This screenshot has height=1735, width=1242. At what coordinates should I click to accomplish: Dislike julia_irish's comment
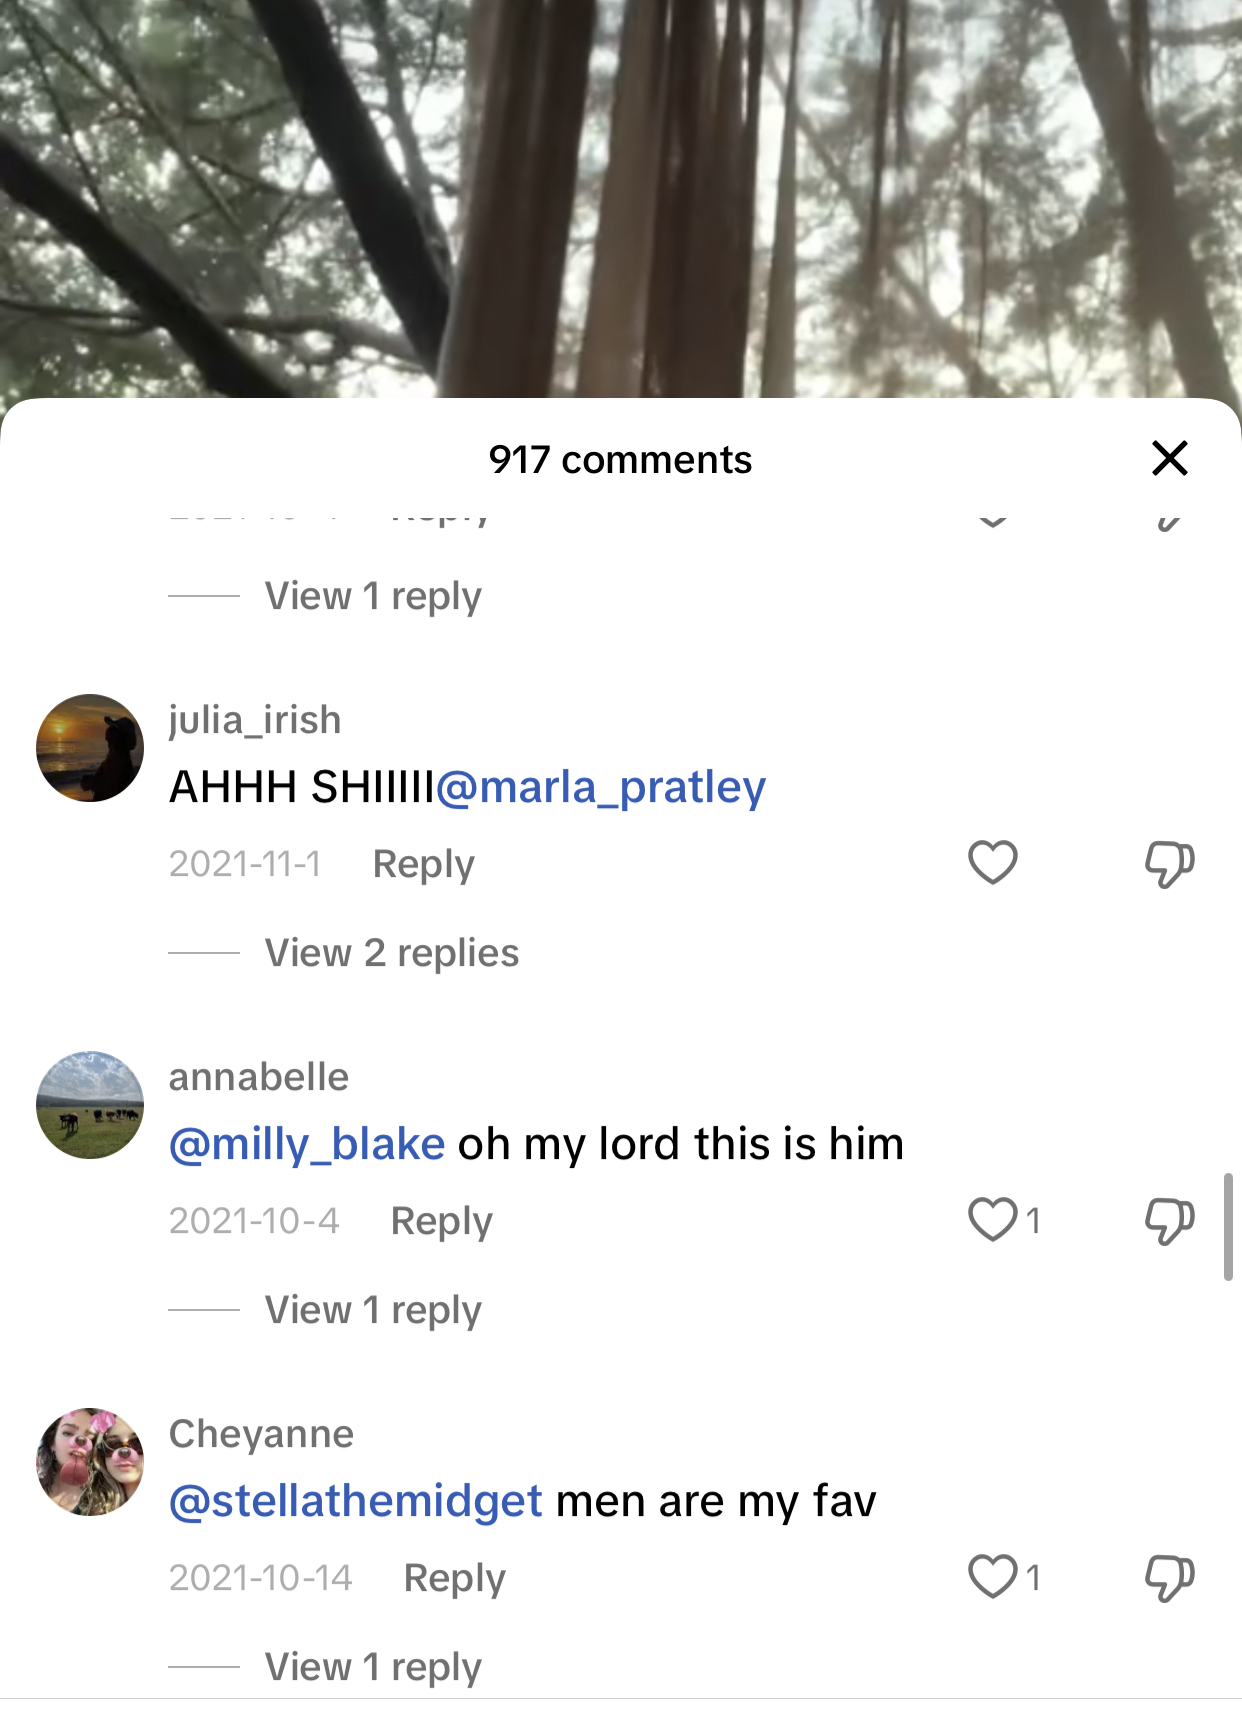[x=1169, y=864]
